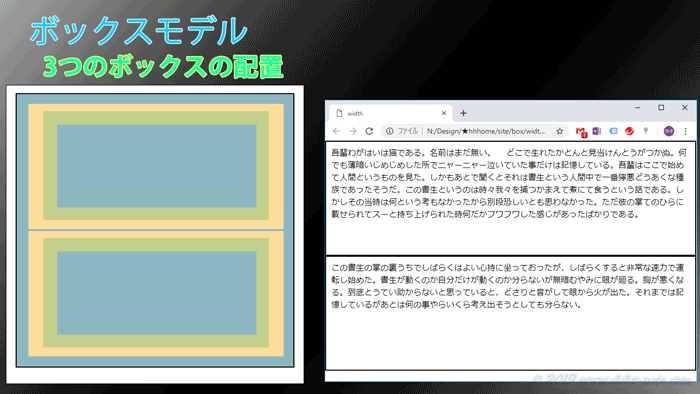Close the width tab
Viewport: 700px width, 394px height.
(x=444, y=113)
